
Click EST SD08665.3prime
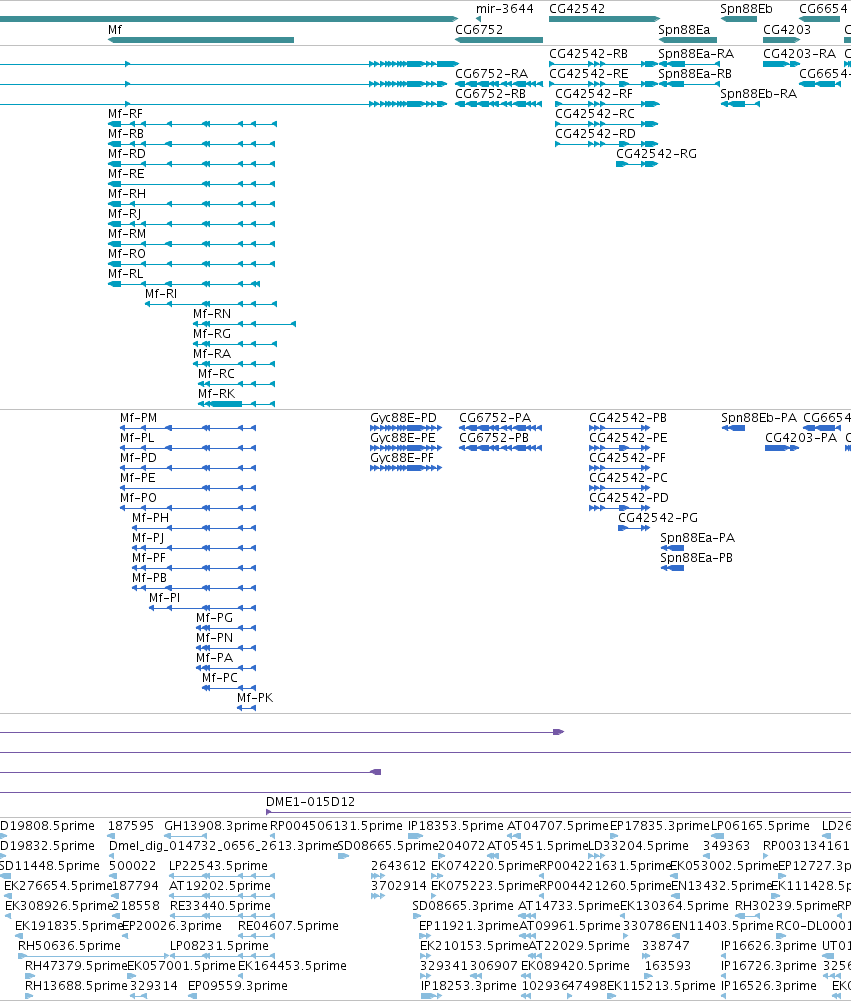pos(463,905)
